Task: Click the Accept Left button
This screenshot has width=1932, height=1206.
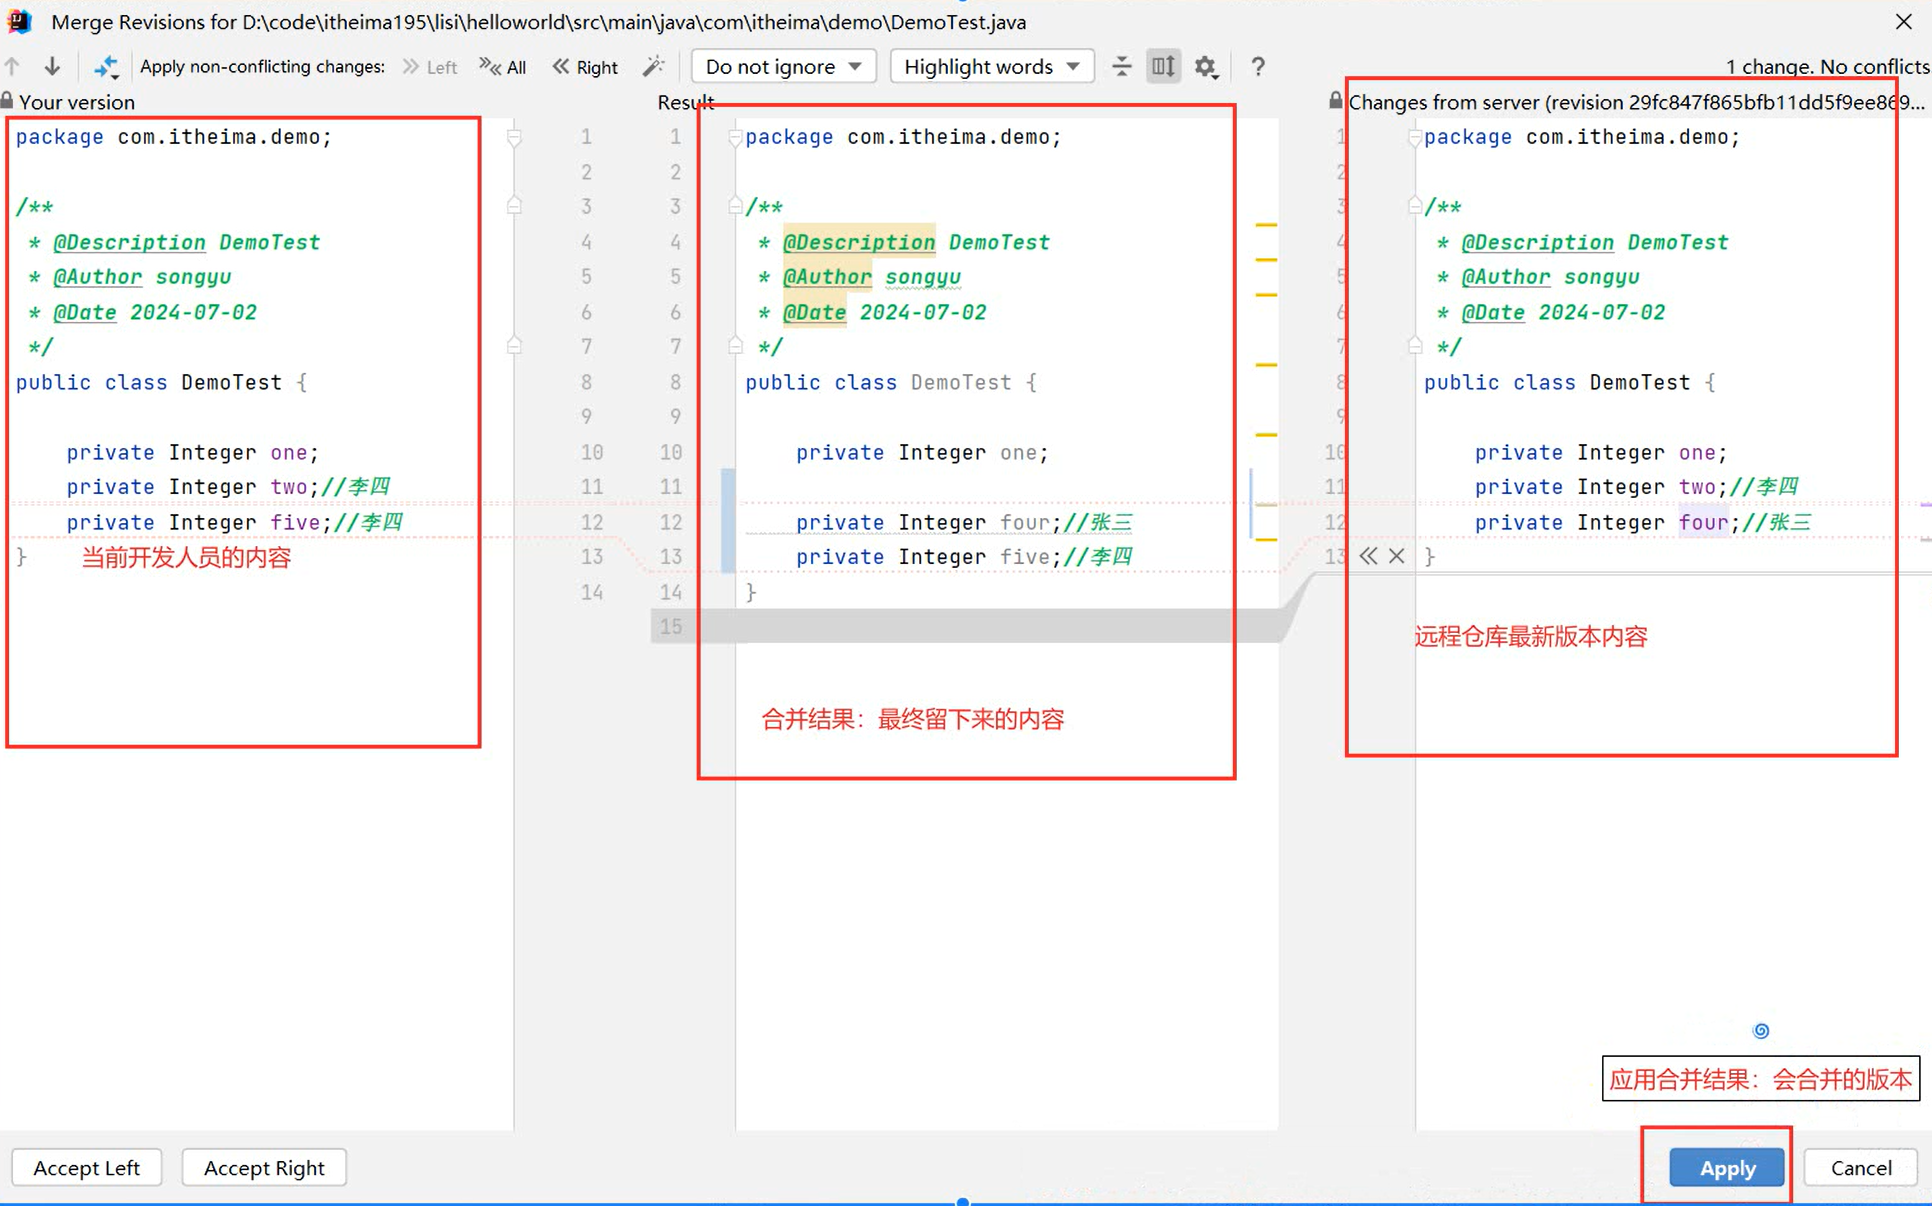Action: point(87,1167)
